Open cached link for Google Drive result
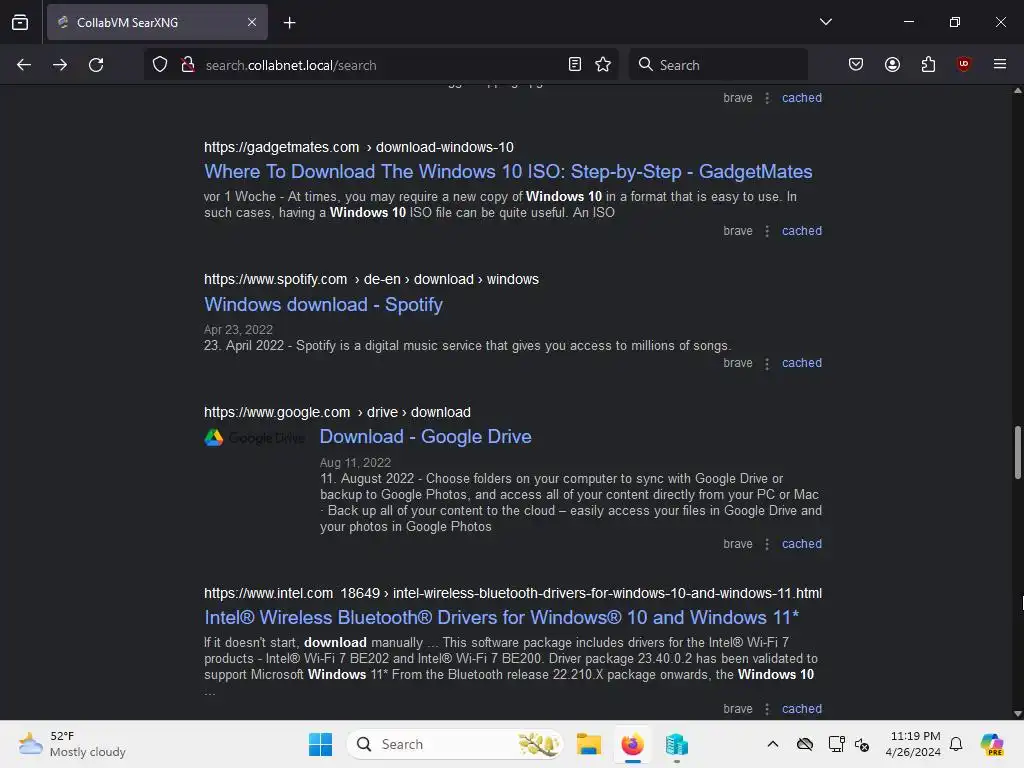The image size is (1024, 768). coord(802,544)
